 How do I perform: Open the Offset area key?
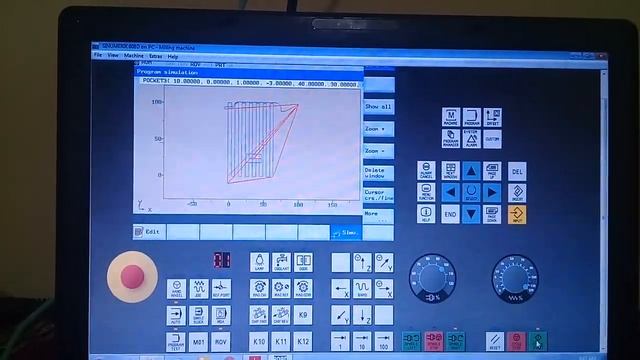point(492,117)
